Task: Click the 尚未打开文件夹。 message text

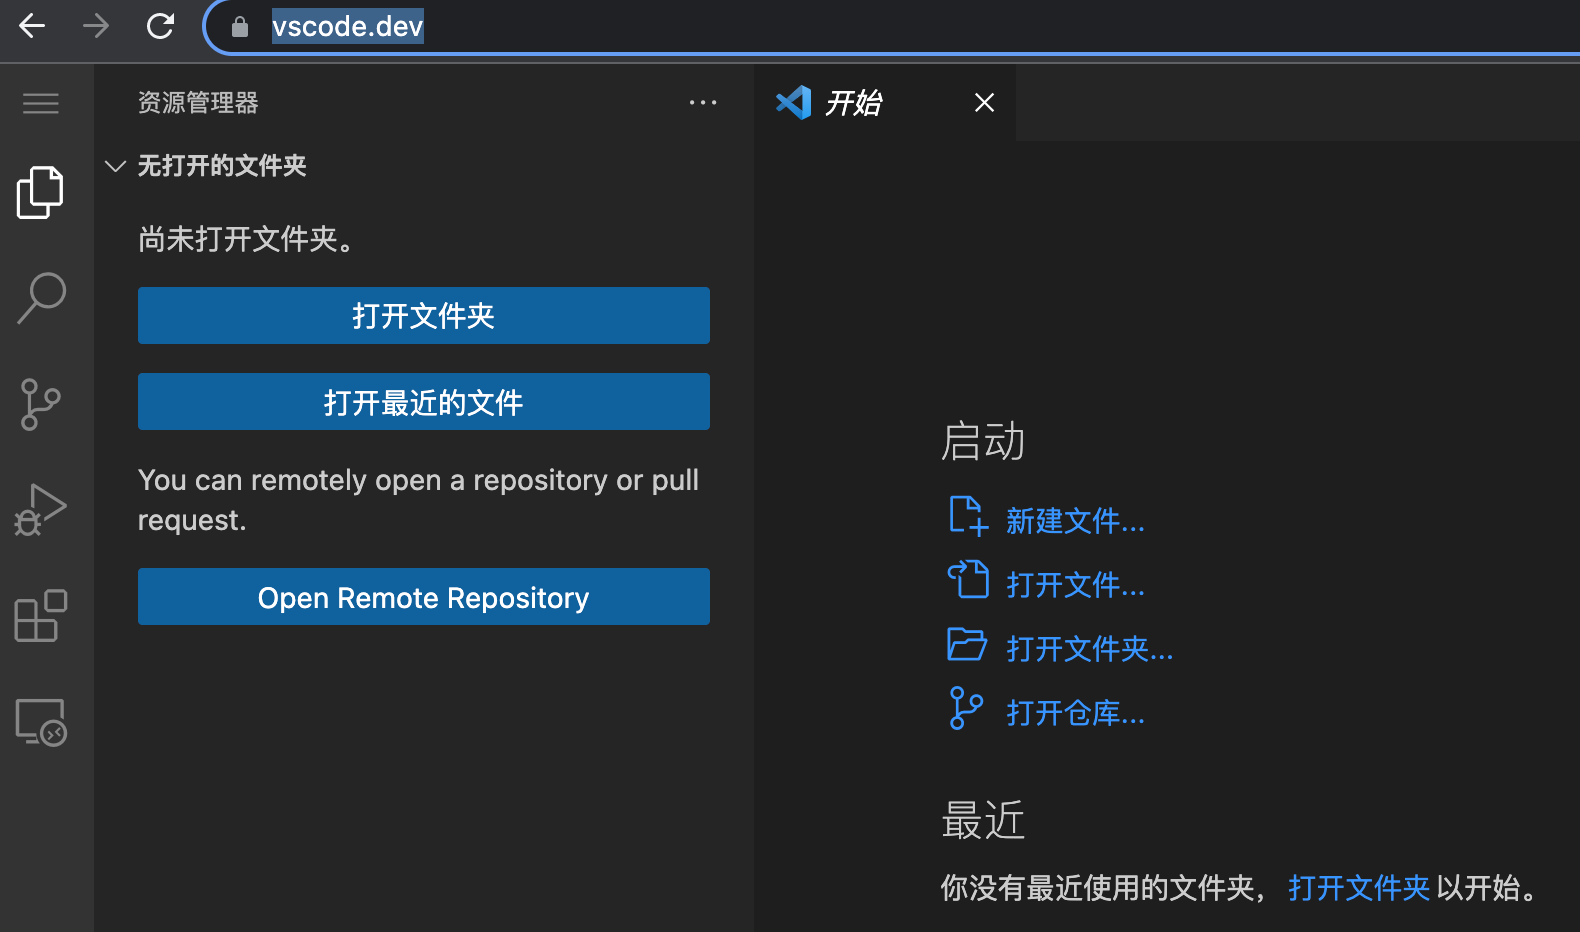Action: coord(246,240)
